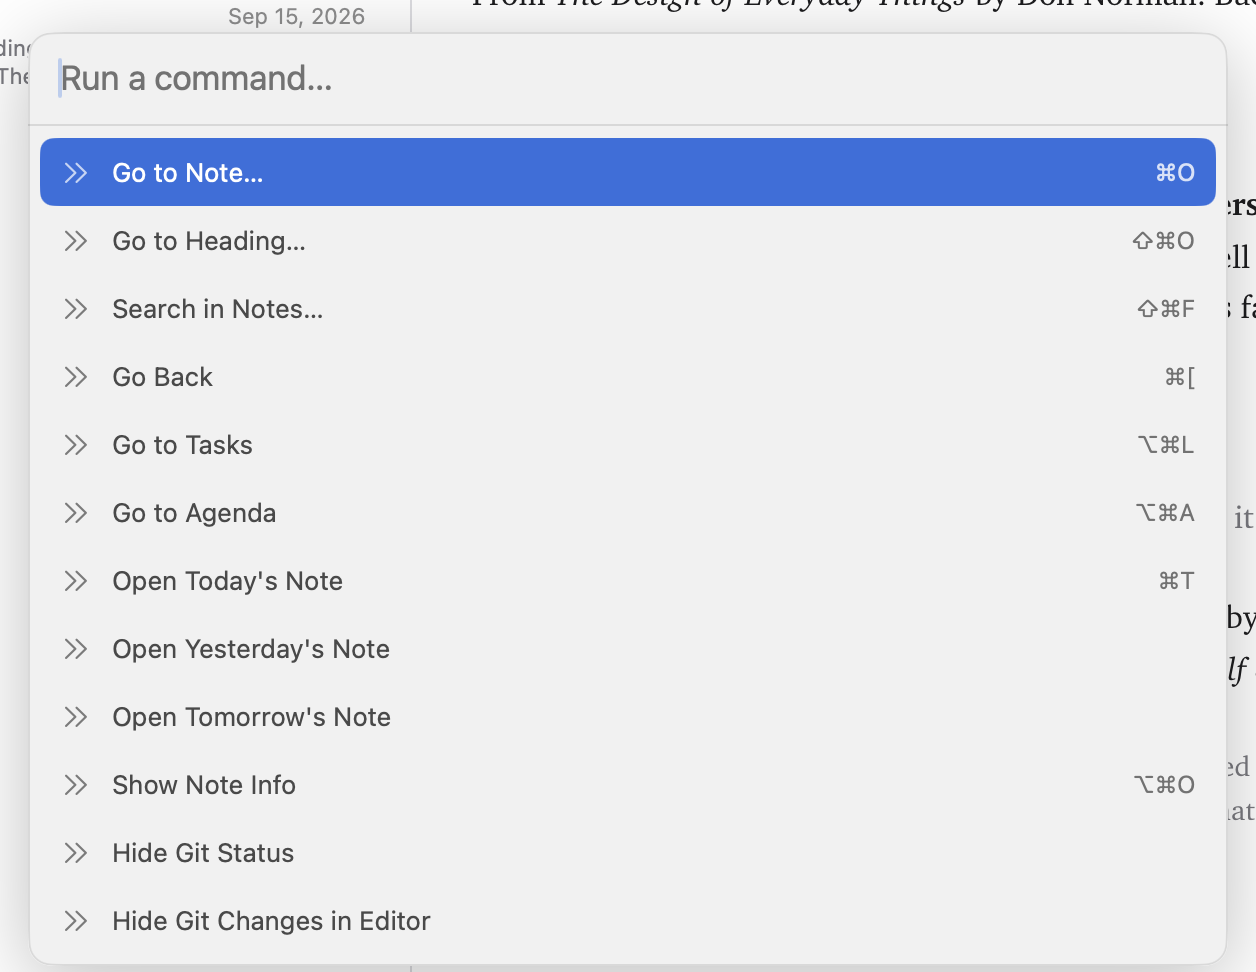This screenshot has height=972, width=1256.
Task: Choose Open Tomorrow's Note command
Action: coord(628,716)
